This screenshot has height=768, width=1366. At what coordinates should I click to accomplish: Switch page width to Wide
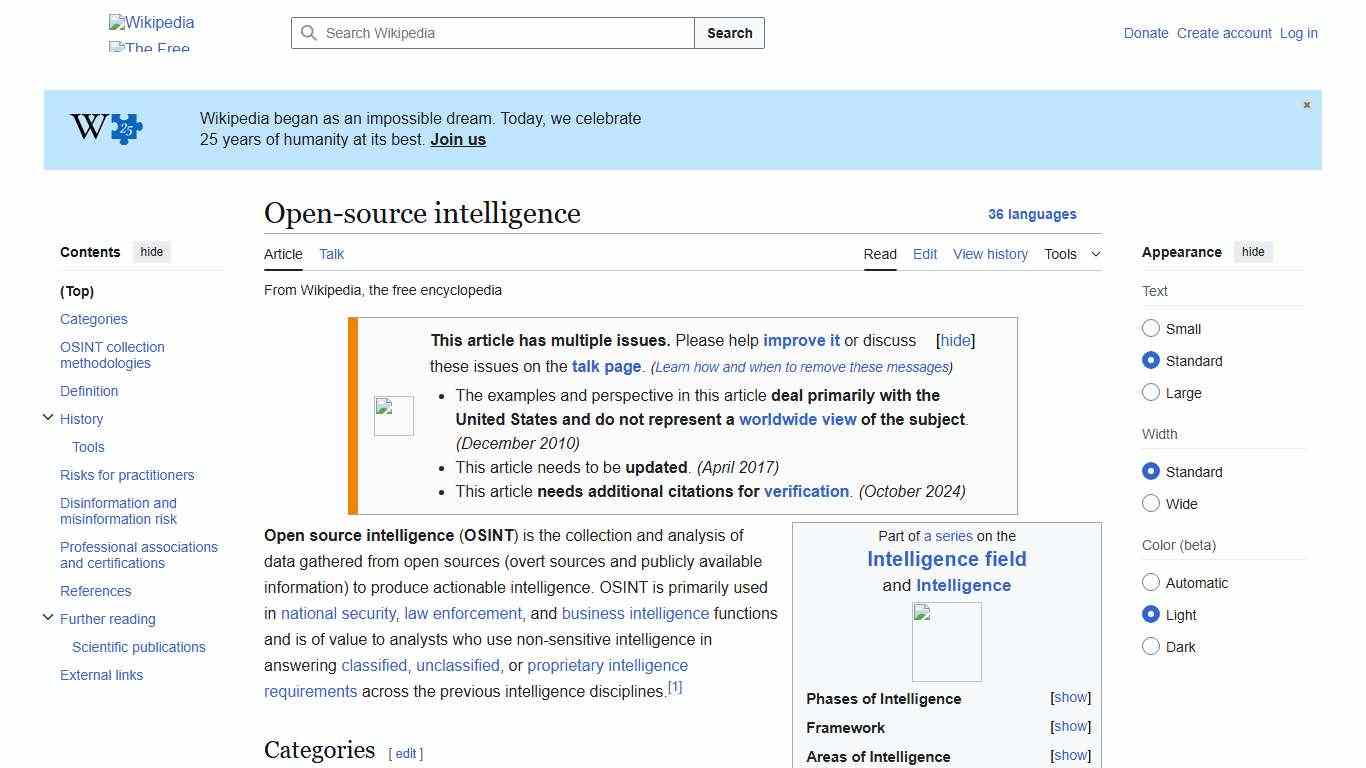[1151, 504]
